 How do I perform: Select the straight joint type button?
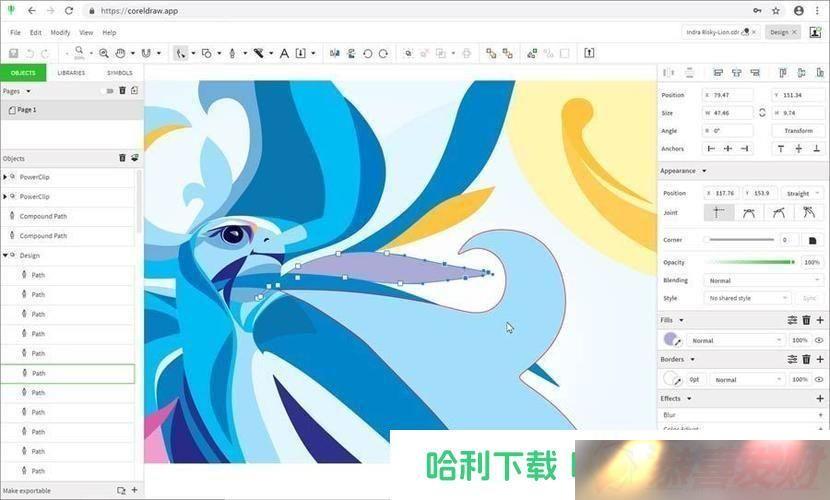click(719, 213)
